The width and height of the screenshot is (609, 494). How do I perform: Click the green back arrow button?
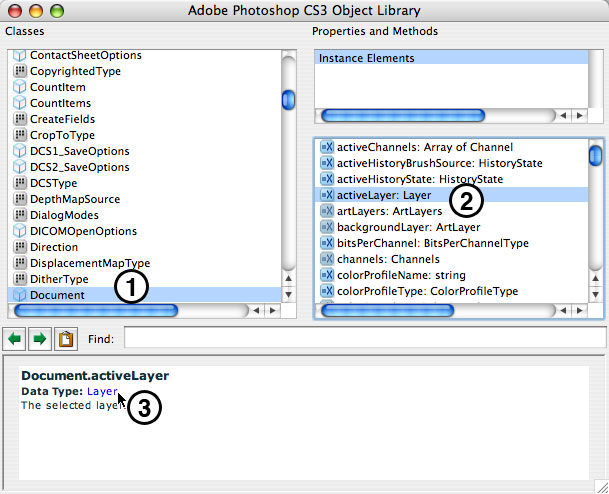pos(14,339)
